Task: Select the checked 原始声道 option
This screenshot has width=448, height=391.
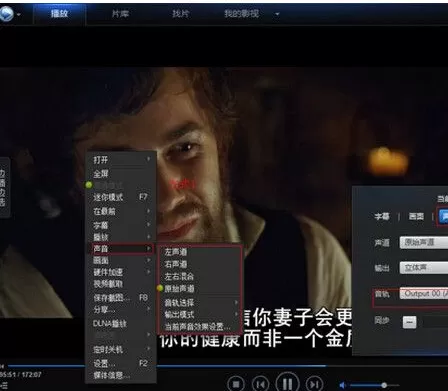Action: pyautogui.click(x=200, y=288)
